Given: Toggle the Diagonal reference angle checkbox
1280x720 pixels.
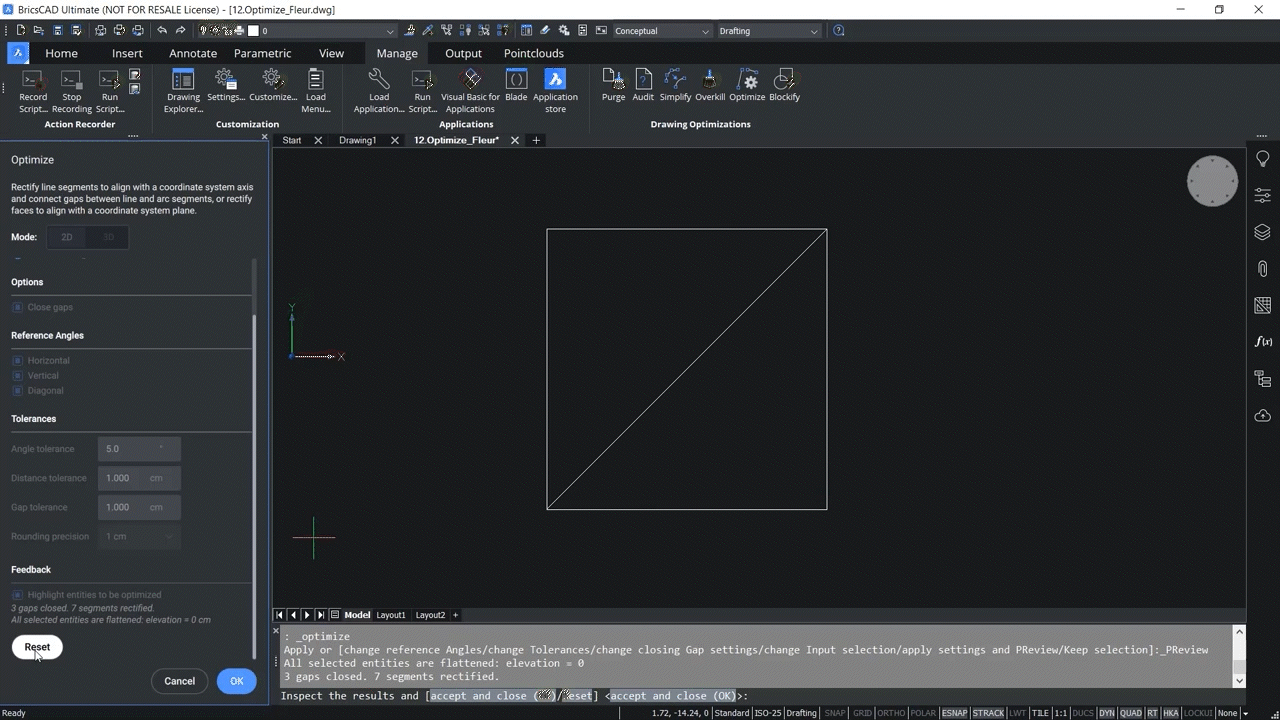Looking at the screenshot, I should 17,390.
